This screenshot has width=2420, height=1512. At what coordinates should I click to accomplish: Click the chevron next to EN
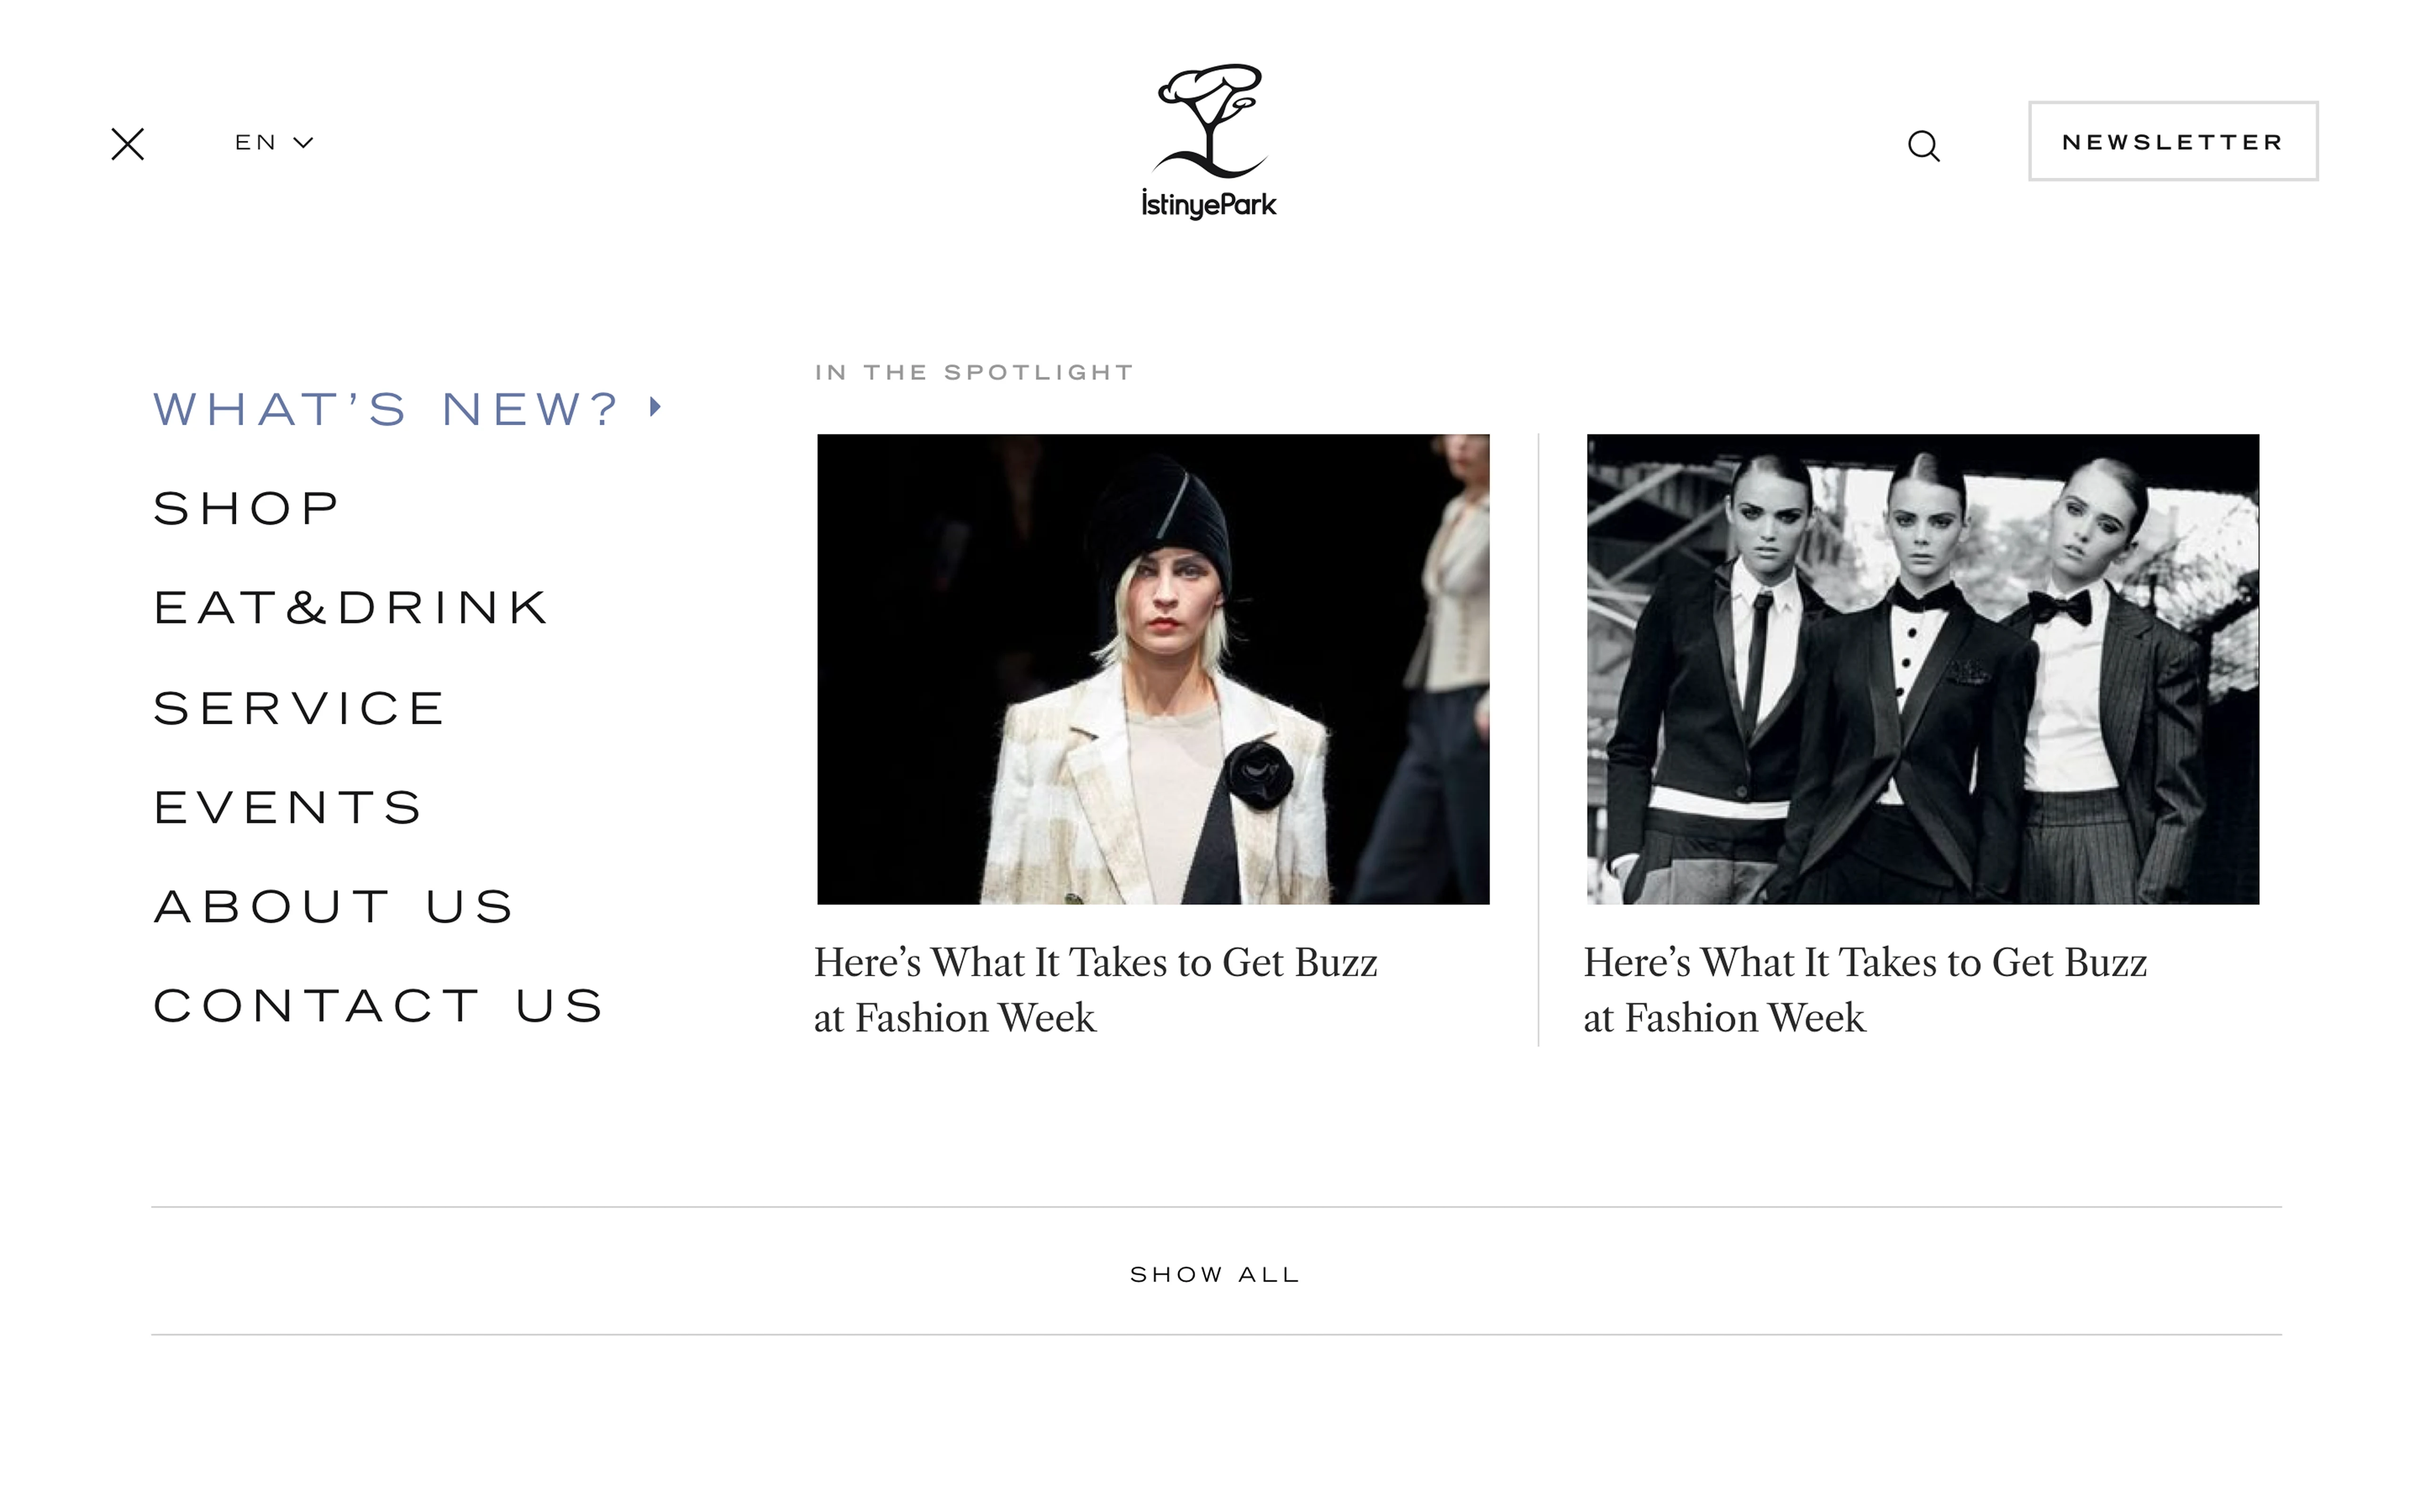[x=303, y=143]
